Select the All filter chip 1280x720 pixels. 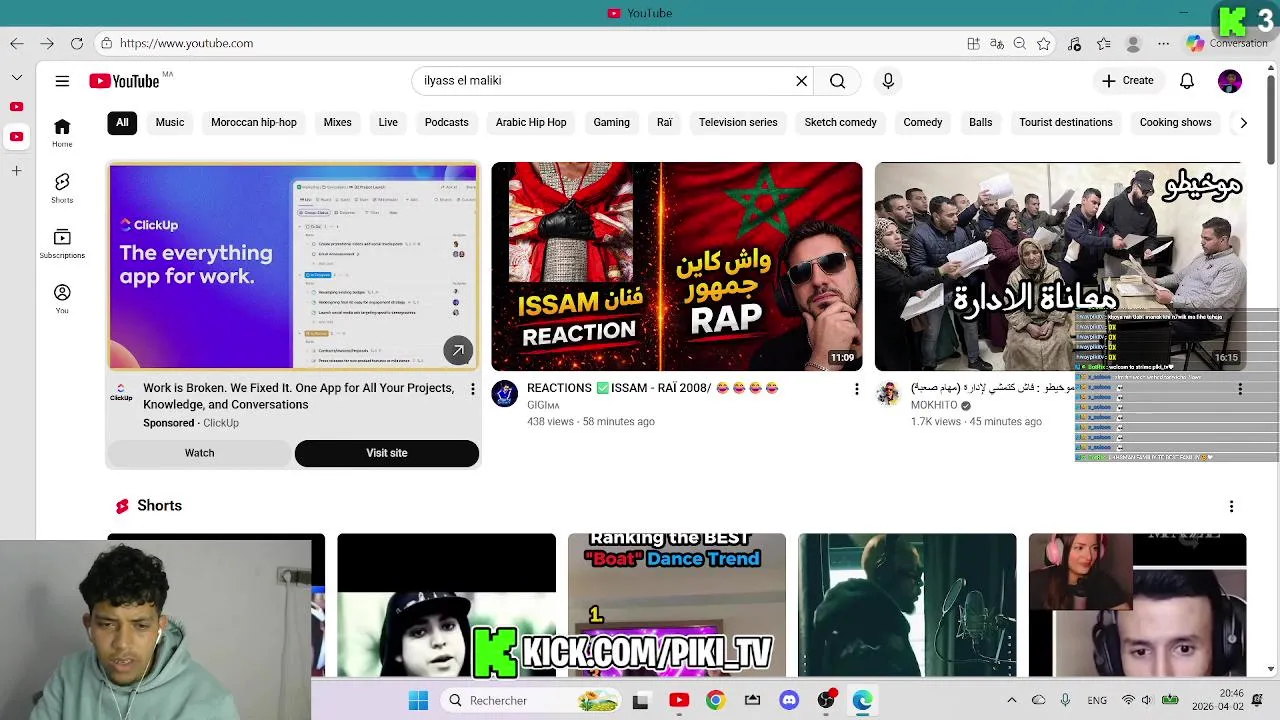tap(122, 122)
